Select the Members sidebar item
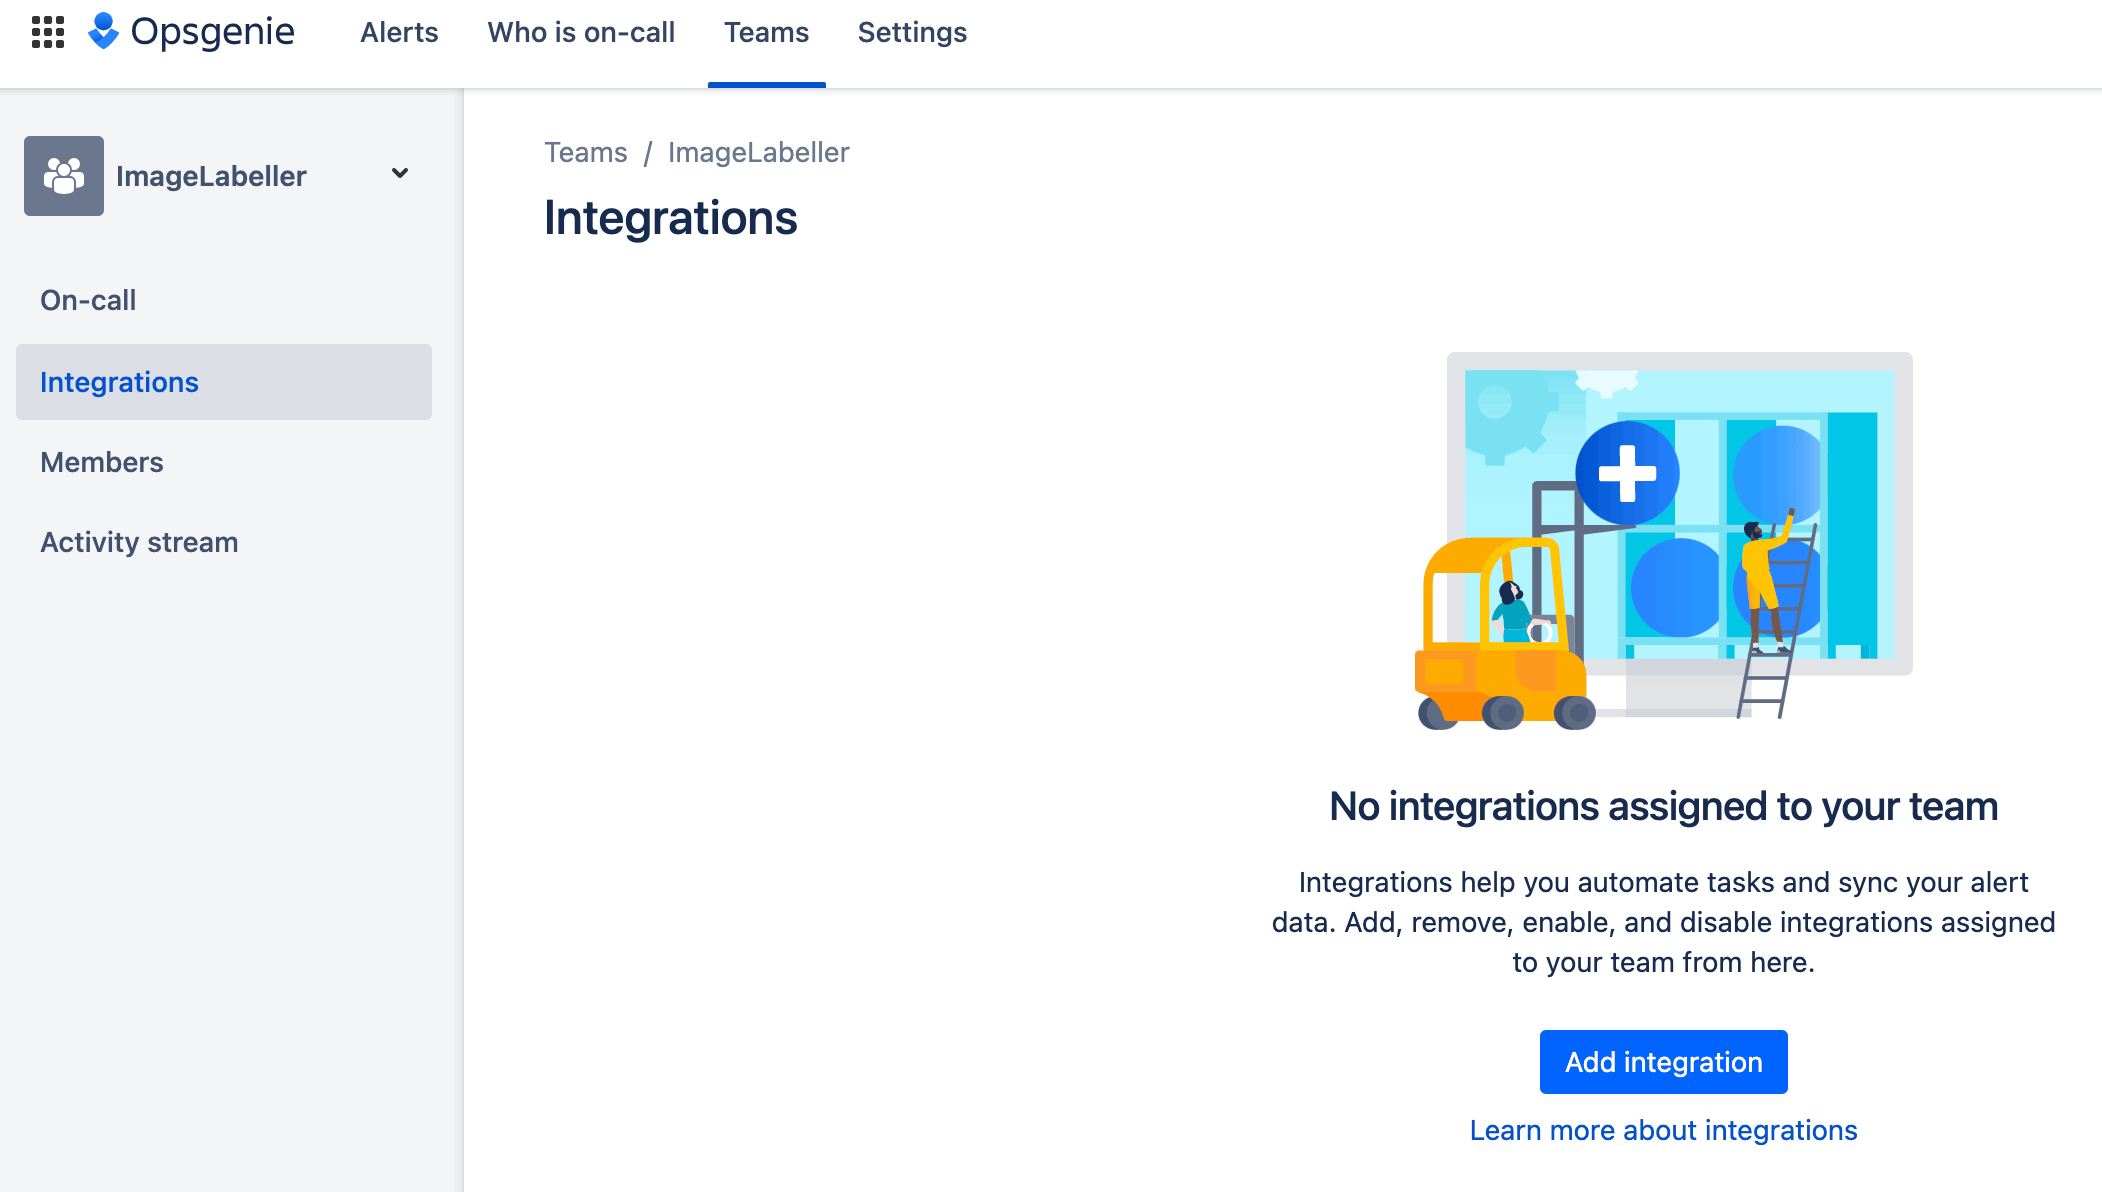 [x=103, y=462]
